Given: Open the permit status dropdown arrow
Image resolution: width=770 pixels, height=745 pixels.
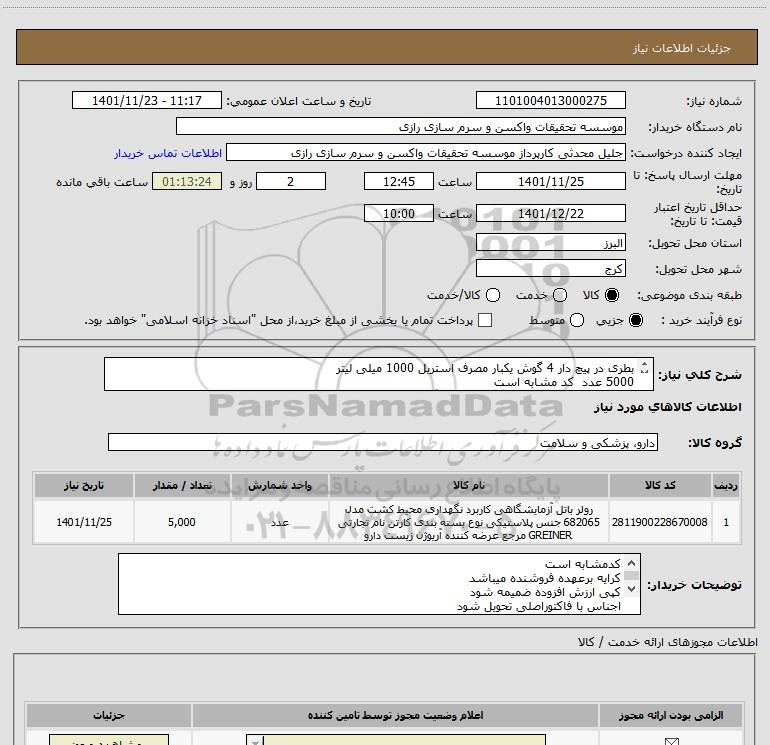Looking at the screenshot, I should coord(255,741).
